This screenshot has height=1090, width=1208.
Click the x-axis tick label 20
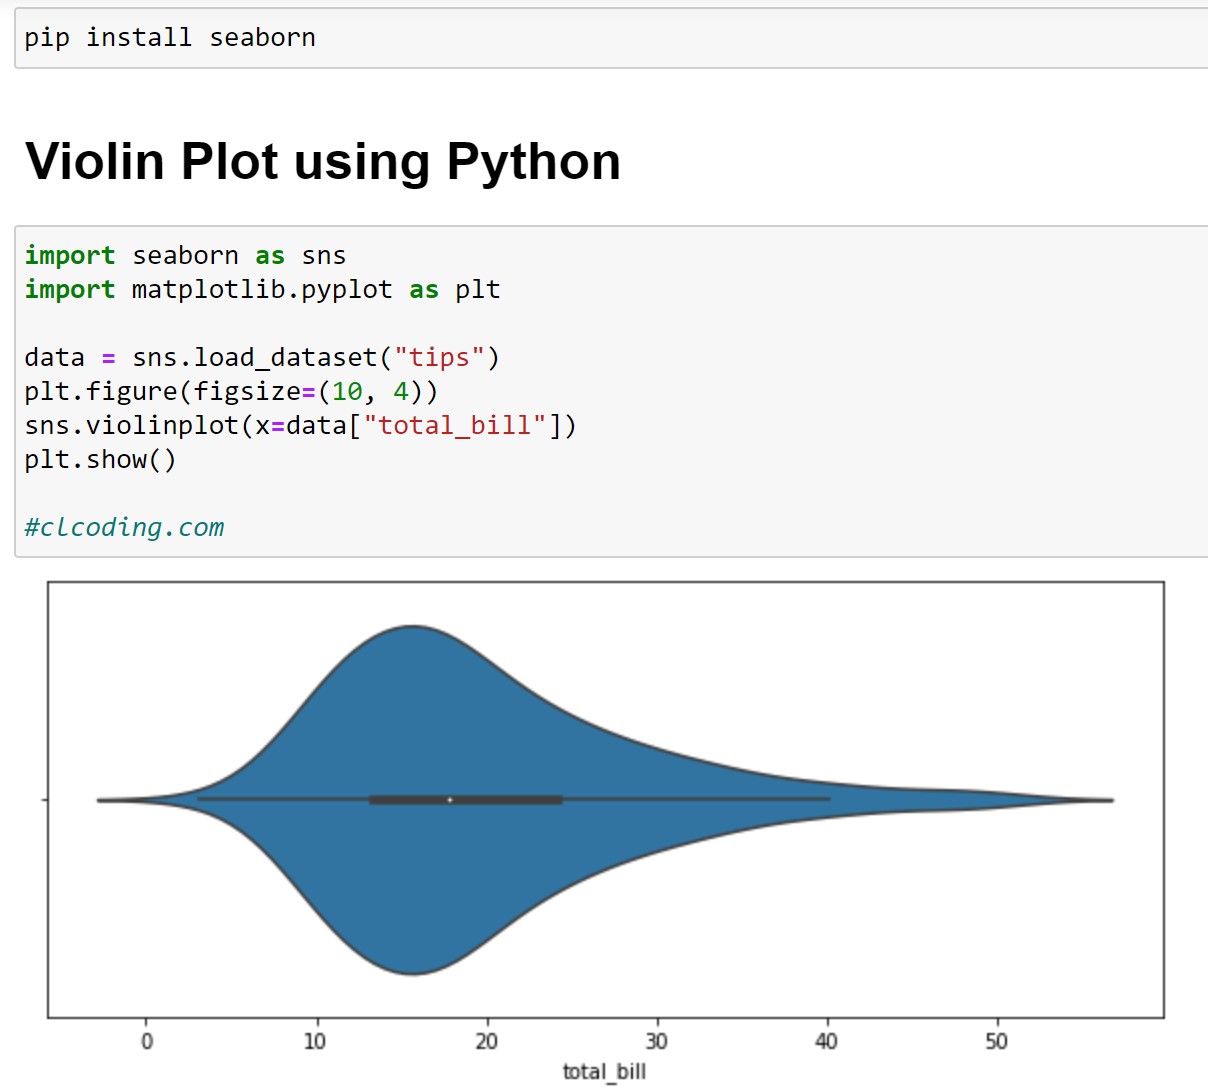tap(486, 1042)
